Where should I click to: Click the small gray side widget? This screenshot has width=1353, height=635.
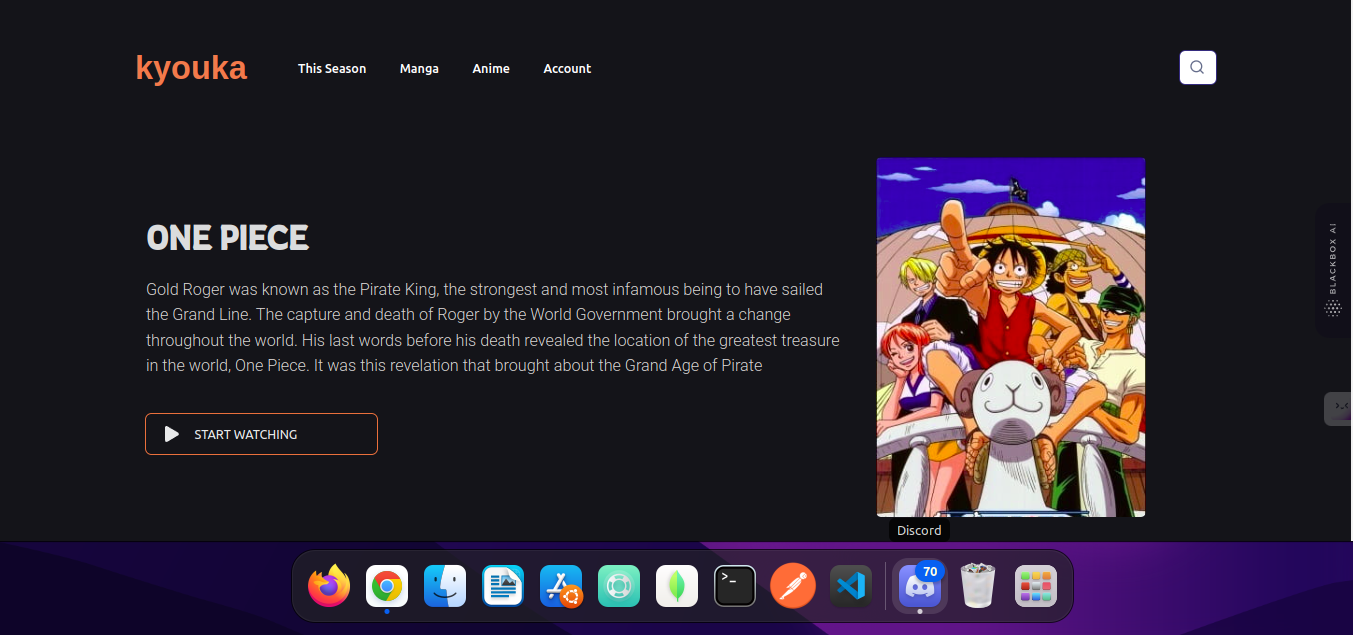tap(1338, 408)
